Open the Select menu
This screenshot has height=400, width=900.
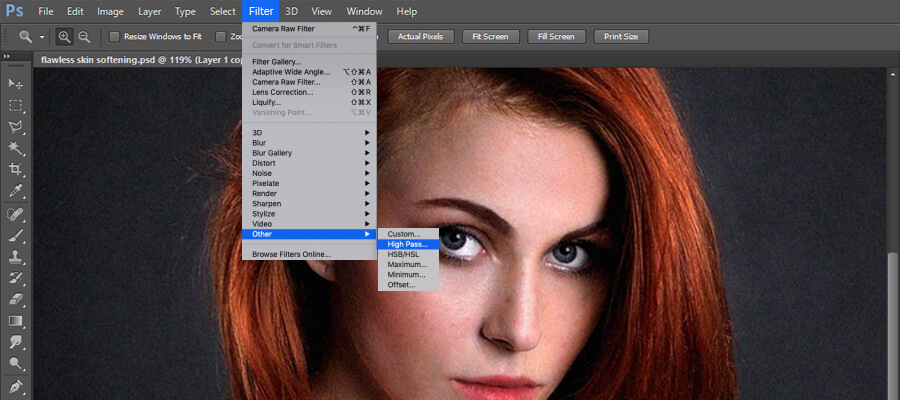[223, 11]
